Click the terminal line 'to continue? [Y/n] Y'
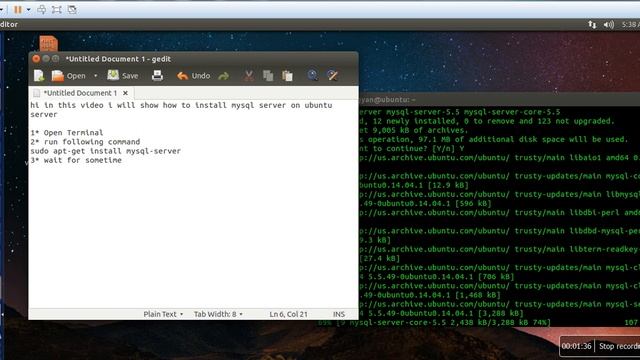The height and width of the screenshot is (360, 640). 412,149
